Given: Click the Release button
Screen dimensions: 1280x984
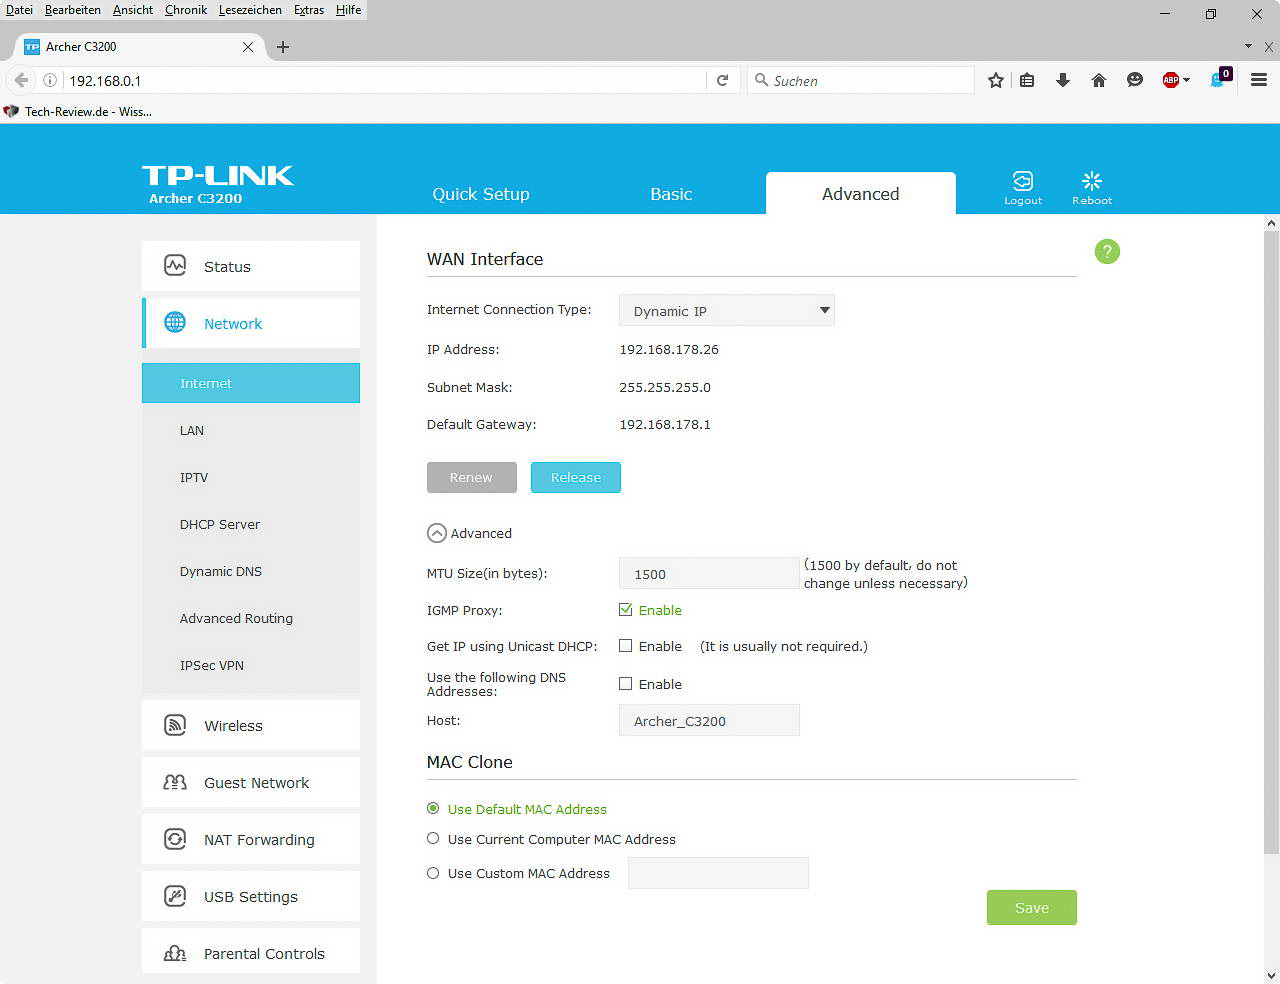Looking at the screenshot, I should click(x=576, y=478).
